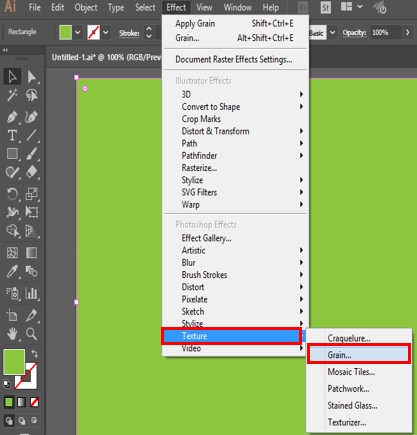This screenshot has width=417, height=435.
Task: Pick the Eraser tool
Action: tap(32, 172)
